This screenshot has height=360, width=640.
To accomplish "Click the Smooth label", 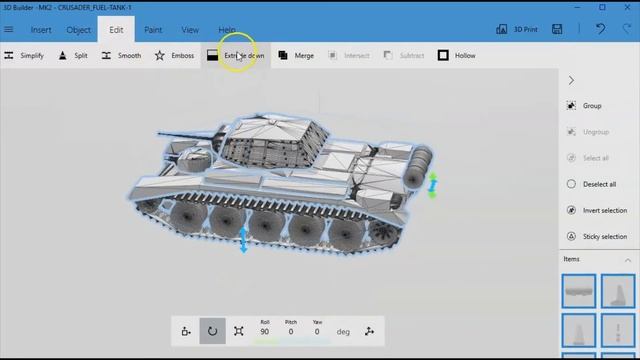I will click(x=129, y=56).
